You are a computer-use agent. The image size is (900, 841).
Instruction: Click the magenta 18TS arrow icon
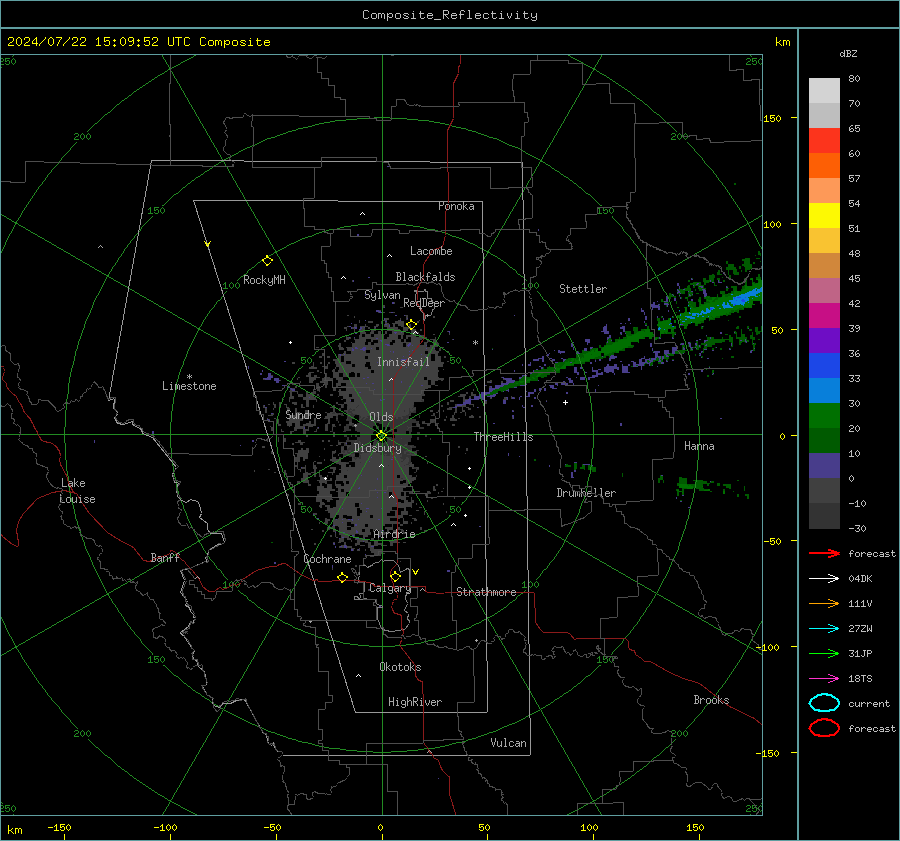click(824, 679)
